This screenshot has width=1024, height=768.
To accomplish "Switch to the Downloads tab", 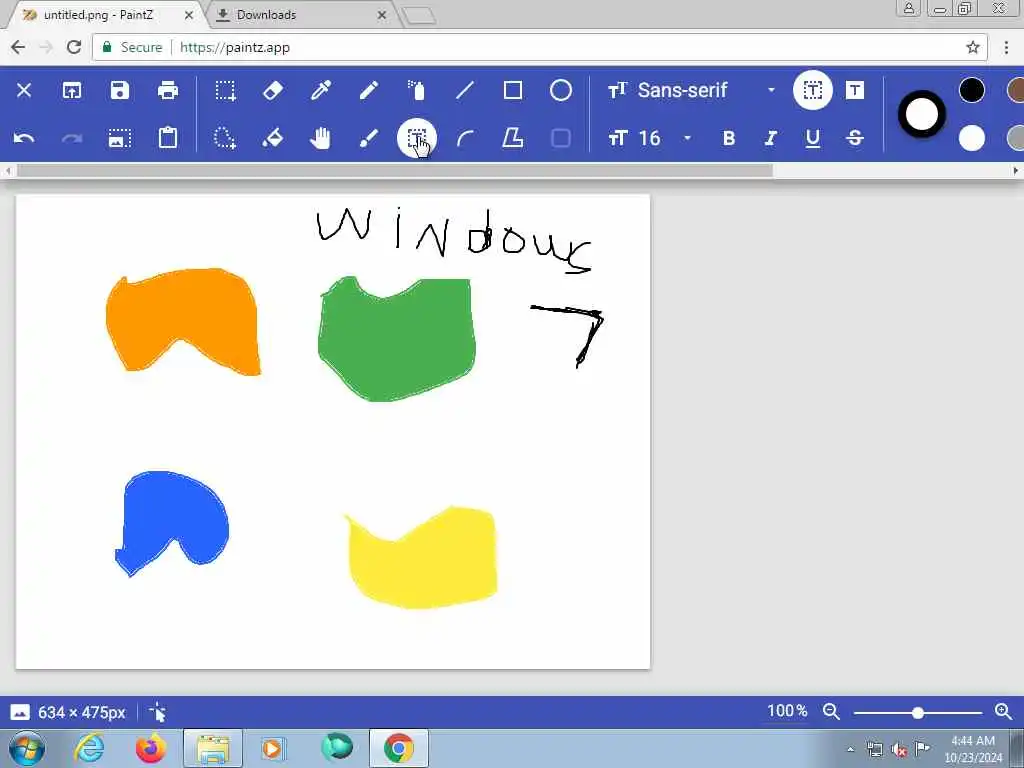I will tap(266, 14).
